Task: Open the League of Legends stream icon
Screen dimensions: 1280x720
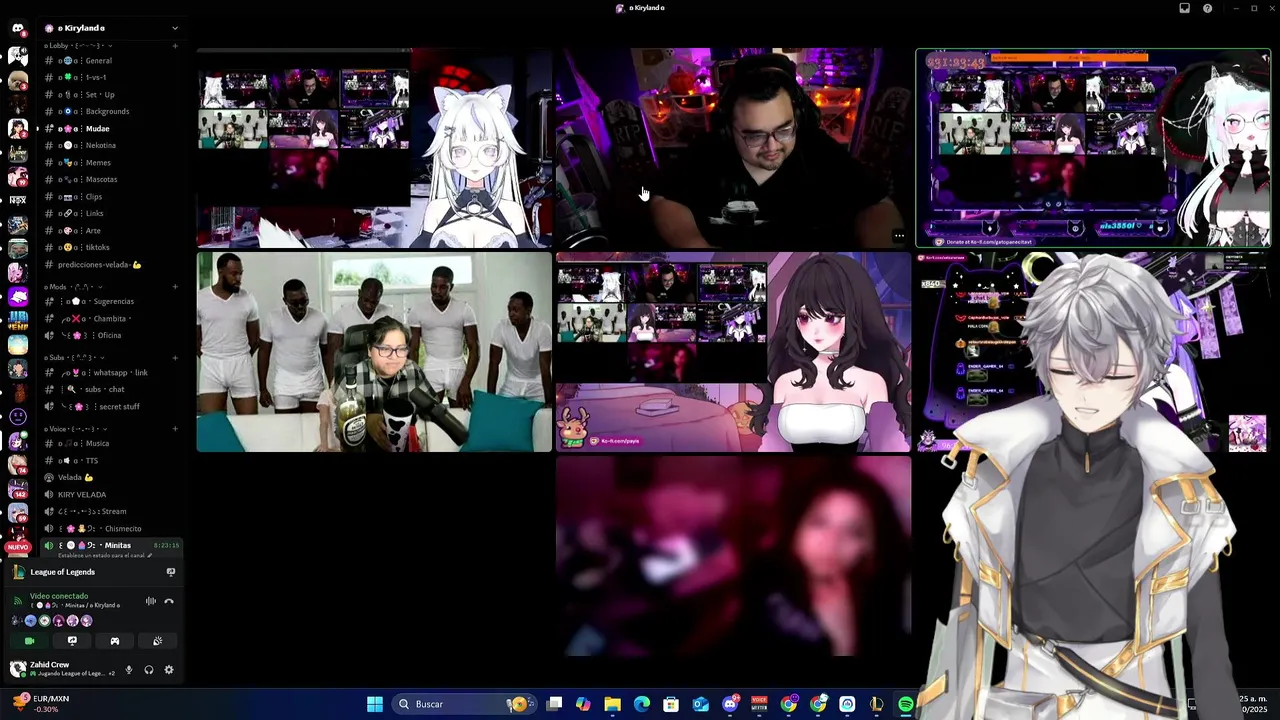Action: click(170, 572)
